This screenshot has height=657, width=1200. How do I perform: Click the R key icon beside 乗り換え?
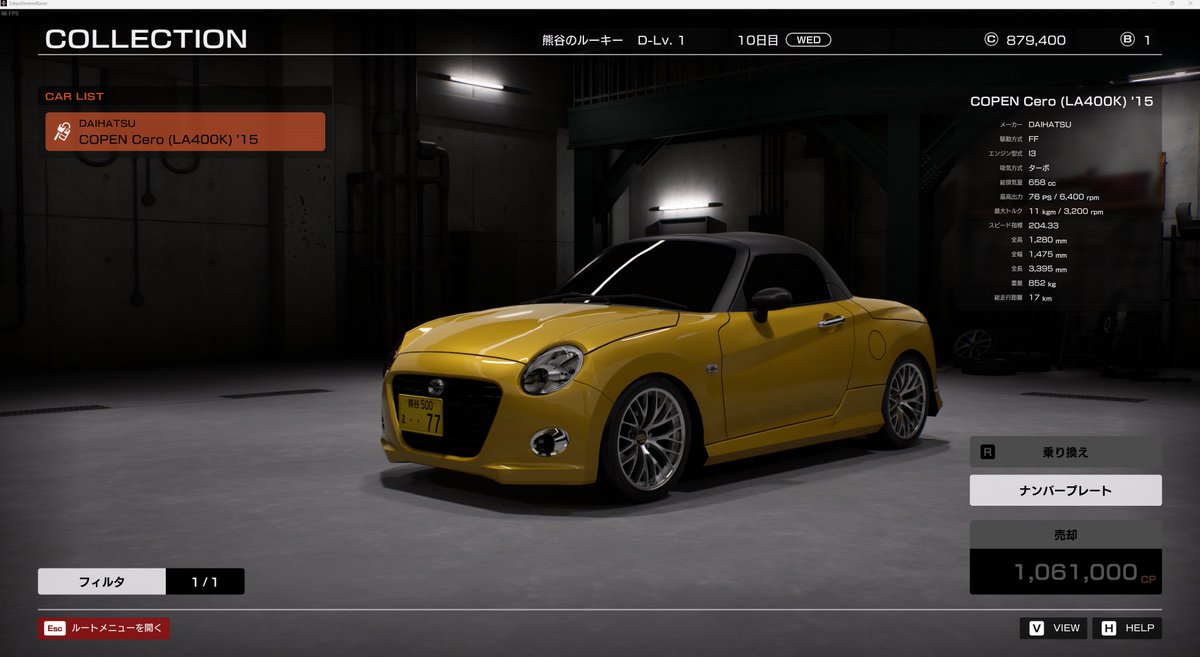click(x=988, y=452)
